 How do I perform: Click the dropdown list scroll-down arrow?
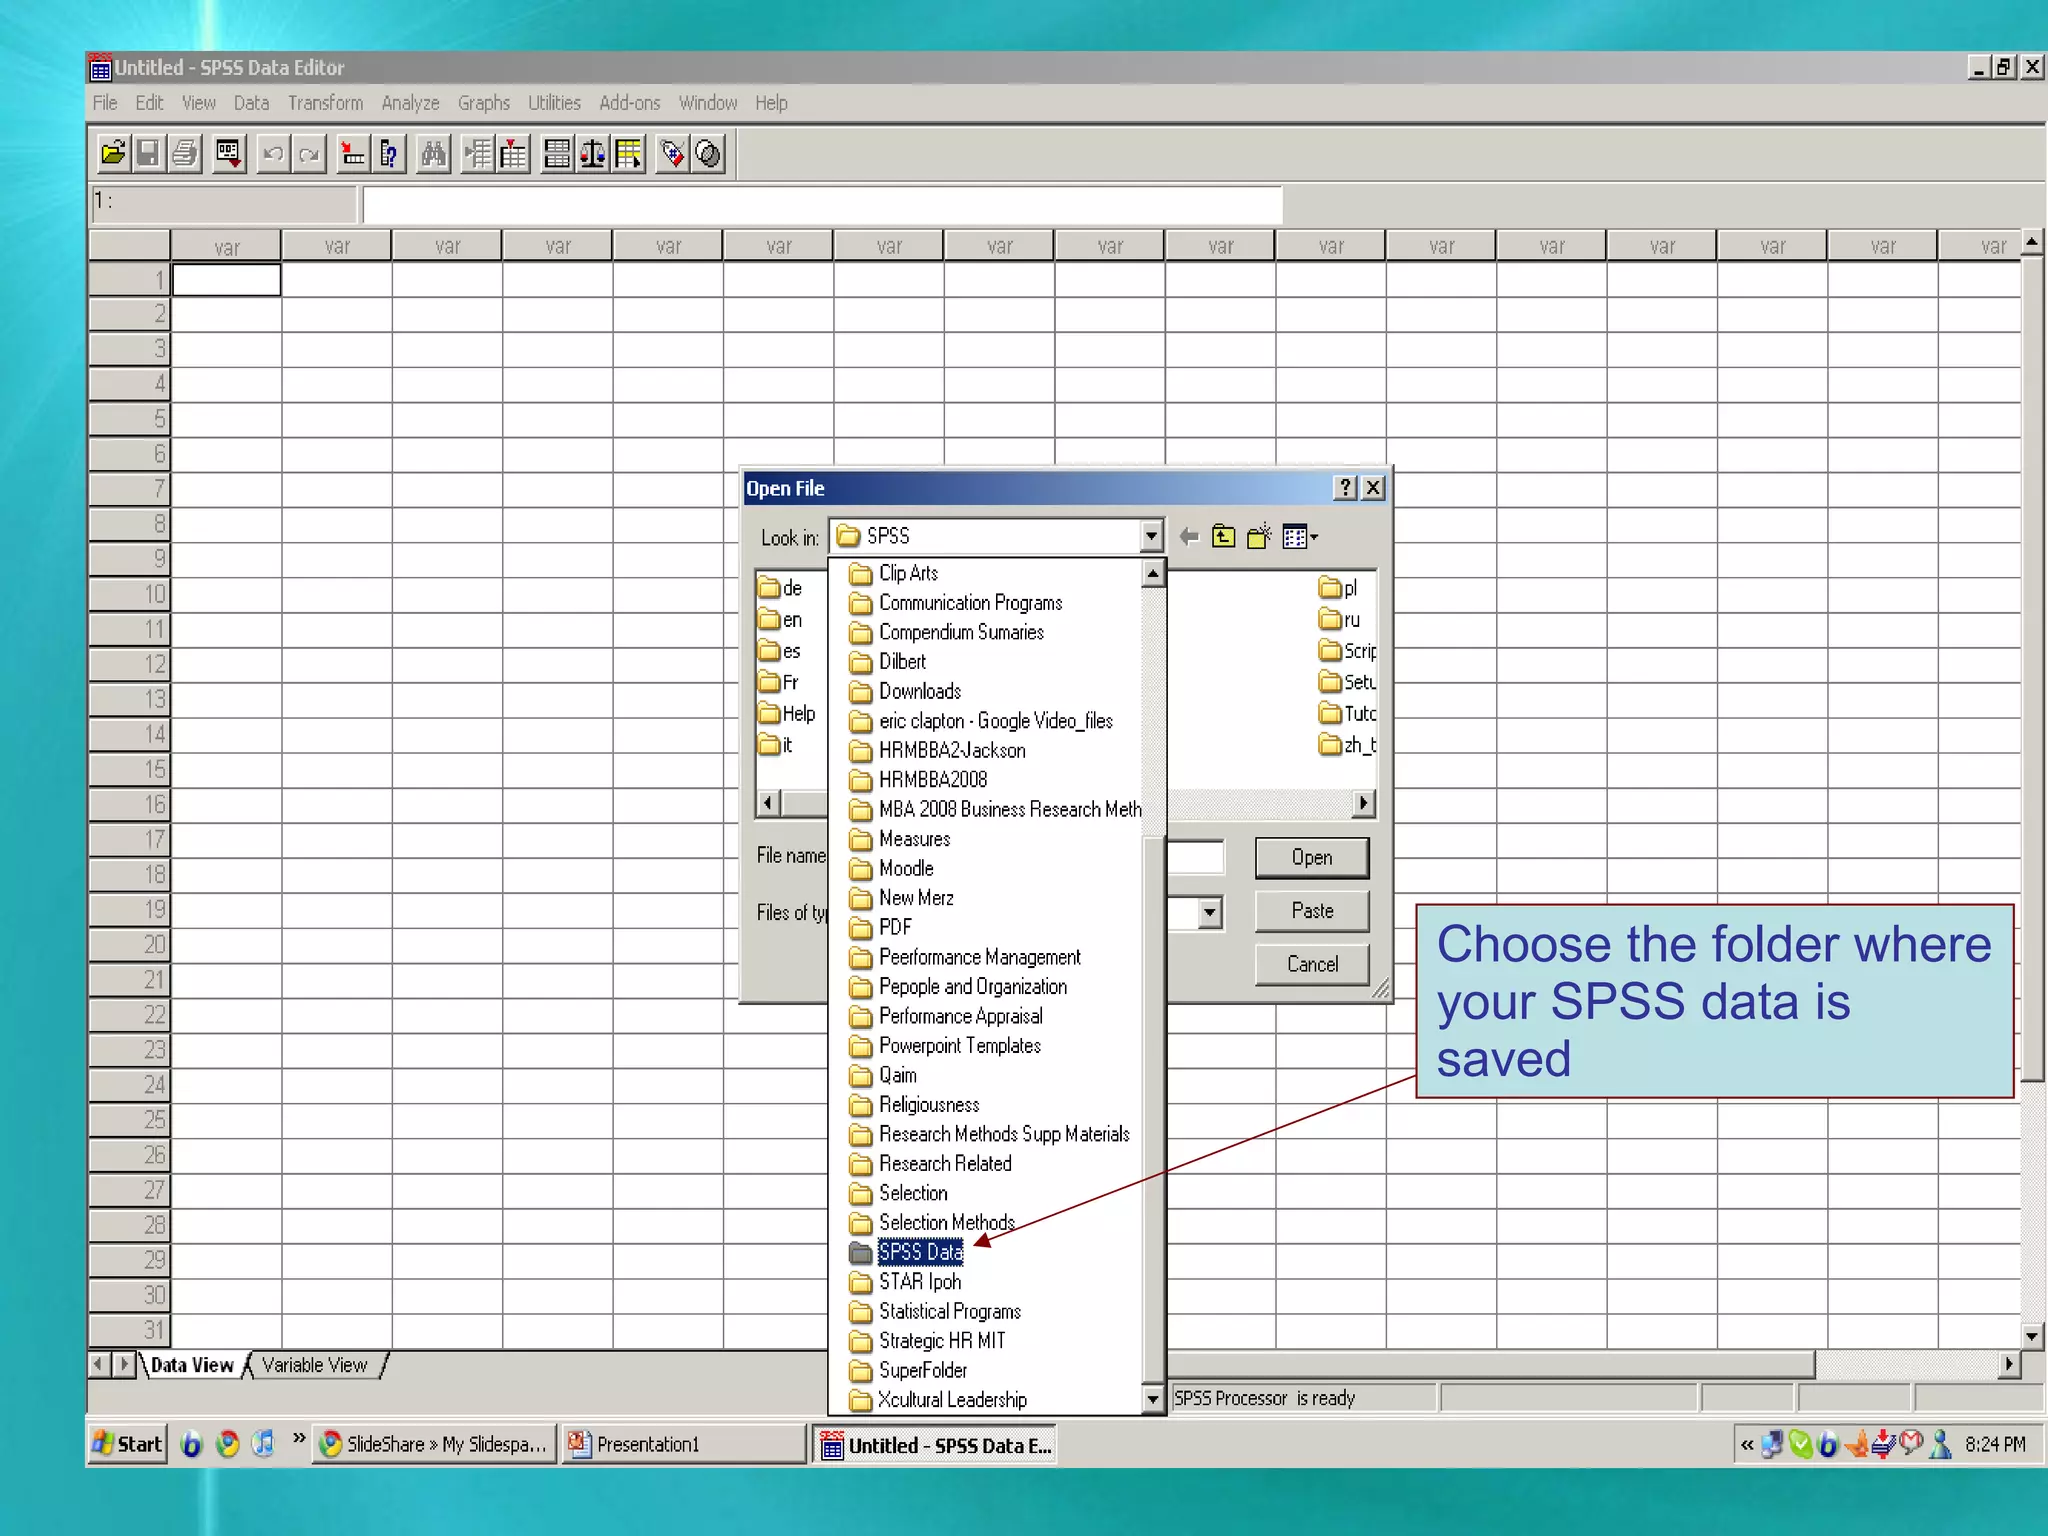1153,1399
